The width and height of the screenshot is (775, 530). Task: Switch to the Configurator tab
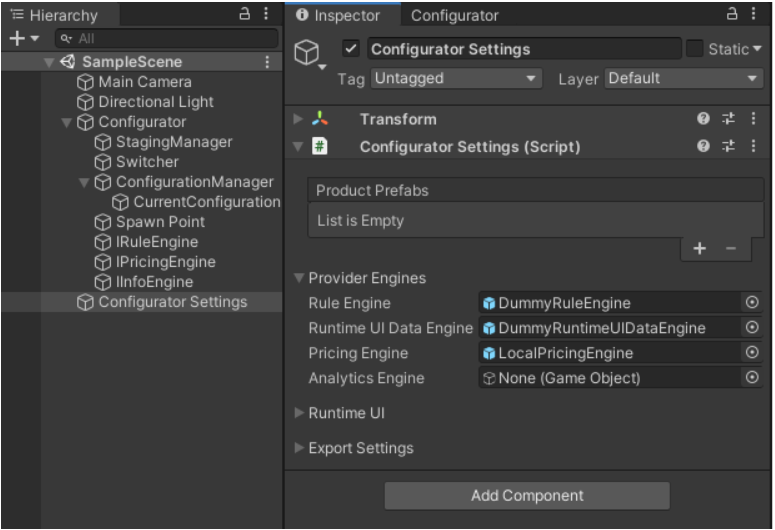tap(454, 15)
